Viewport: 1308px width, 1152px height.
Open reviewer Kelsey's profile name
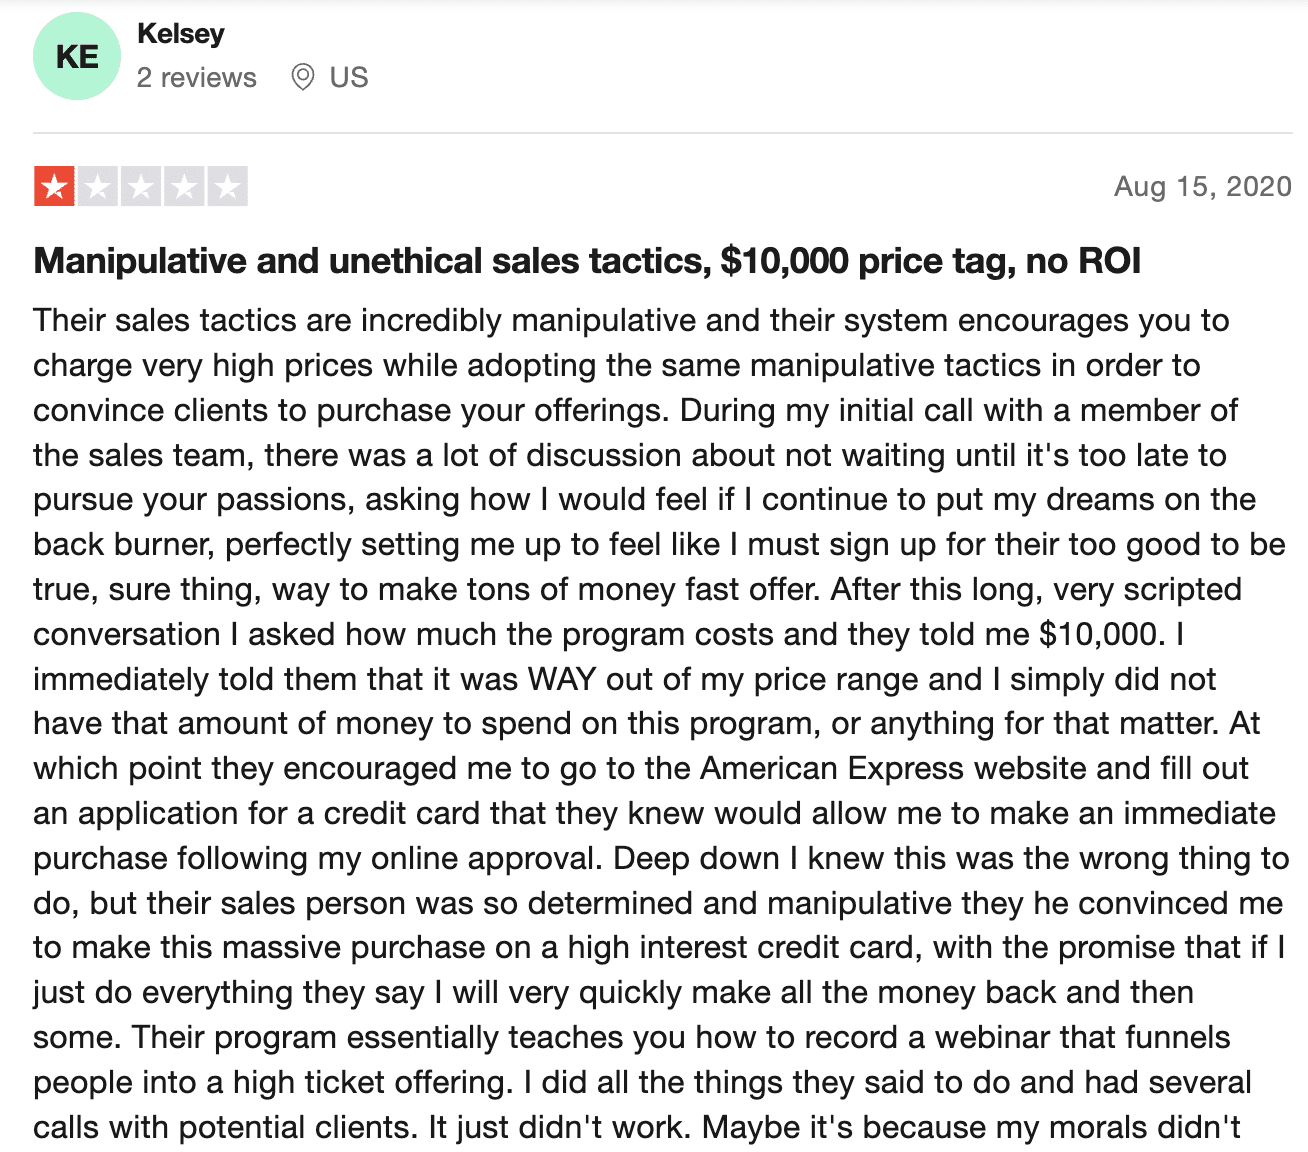coord(181,34)
